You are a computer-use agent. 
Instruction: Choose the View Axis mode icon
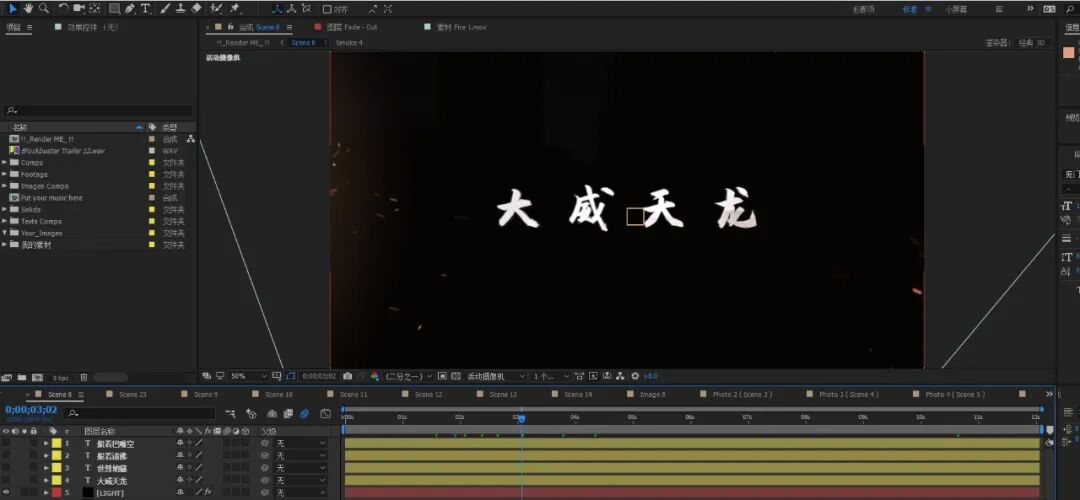pyautogui.click(x=307, y=8)
